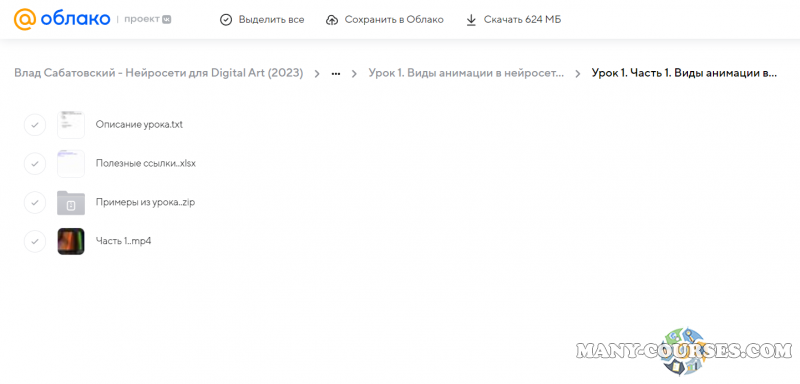
Task: Go to Влад Сабатовский course root breadcrumb
Action: click(x=159, y=73)
